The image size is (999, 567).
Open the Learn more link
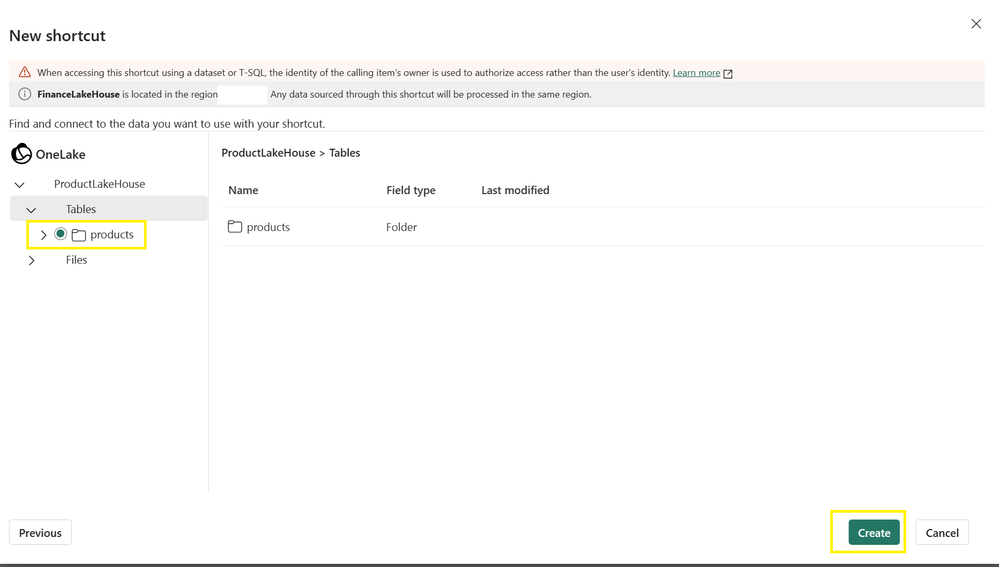(696, 73)
